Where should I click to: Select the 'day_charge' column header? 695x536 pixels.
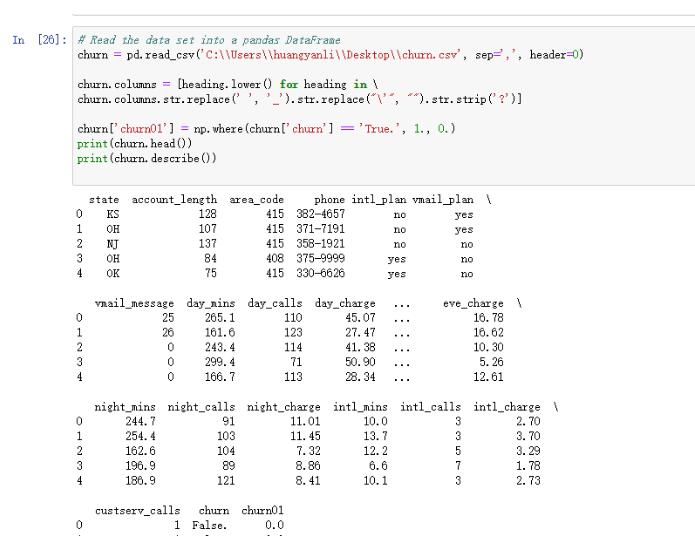pos(345,304)
